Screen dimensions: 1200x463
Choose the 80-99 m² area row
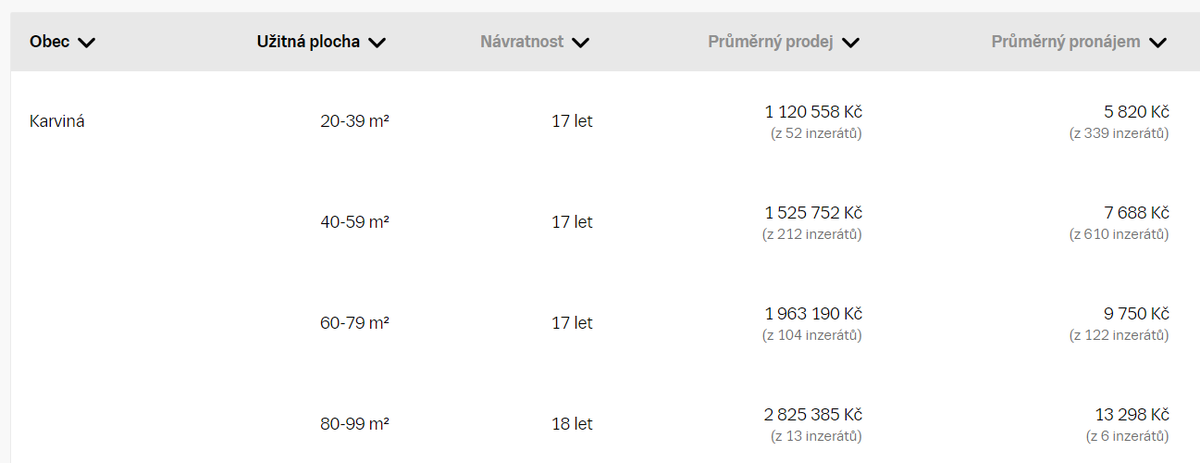tap(354, 424)
